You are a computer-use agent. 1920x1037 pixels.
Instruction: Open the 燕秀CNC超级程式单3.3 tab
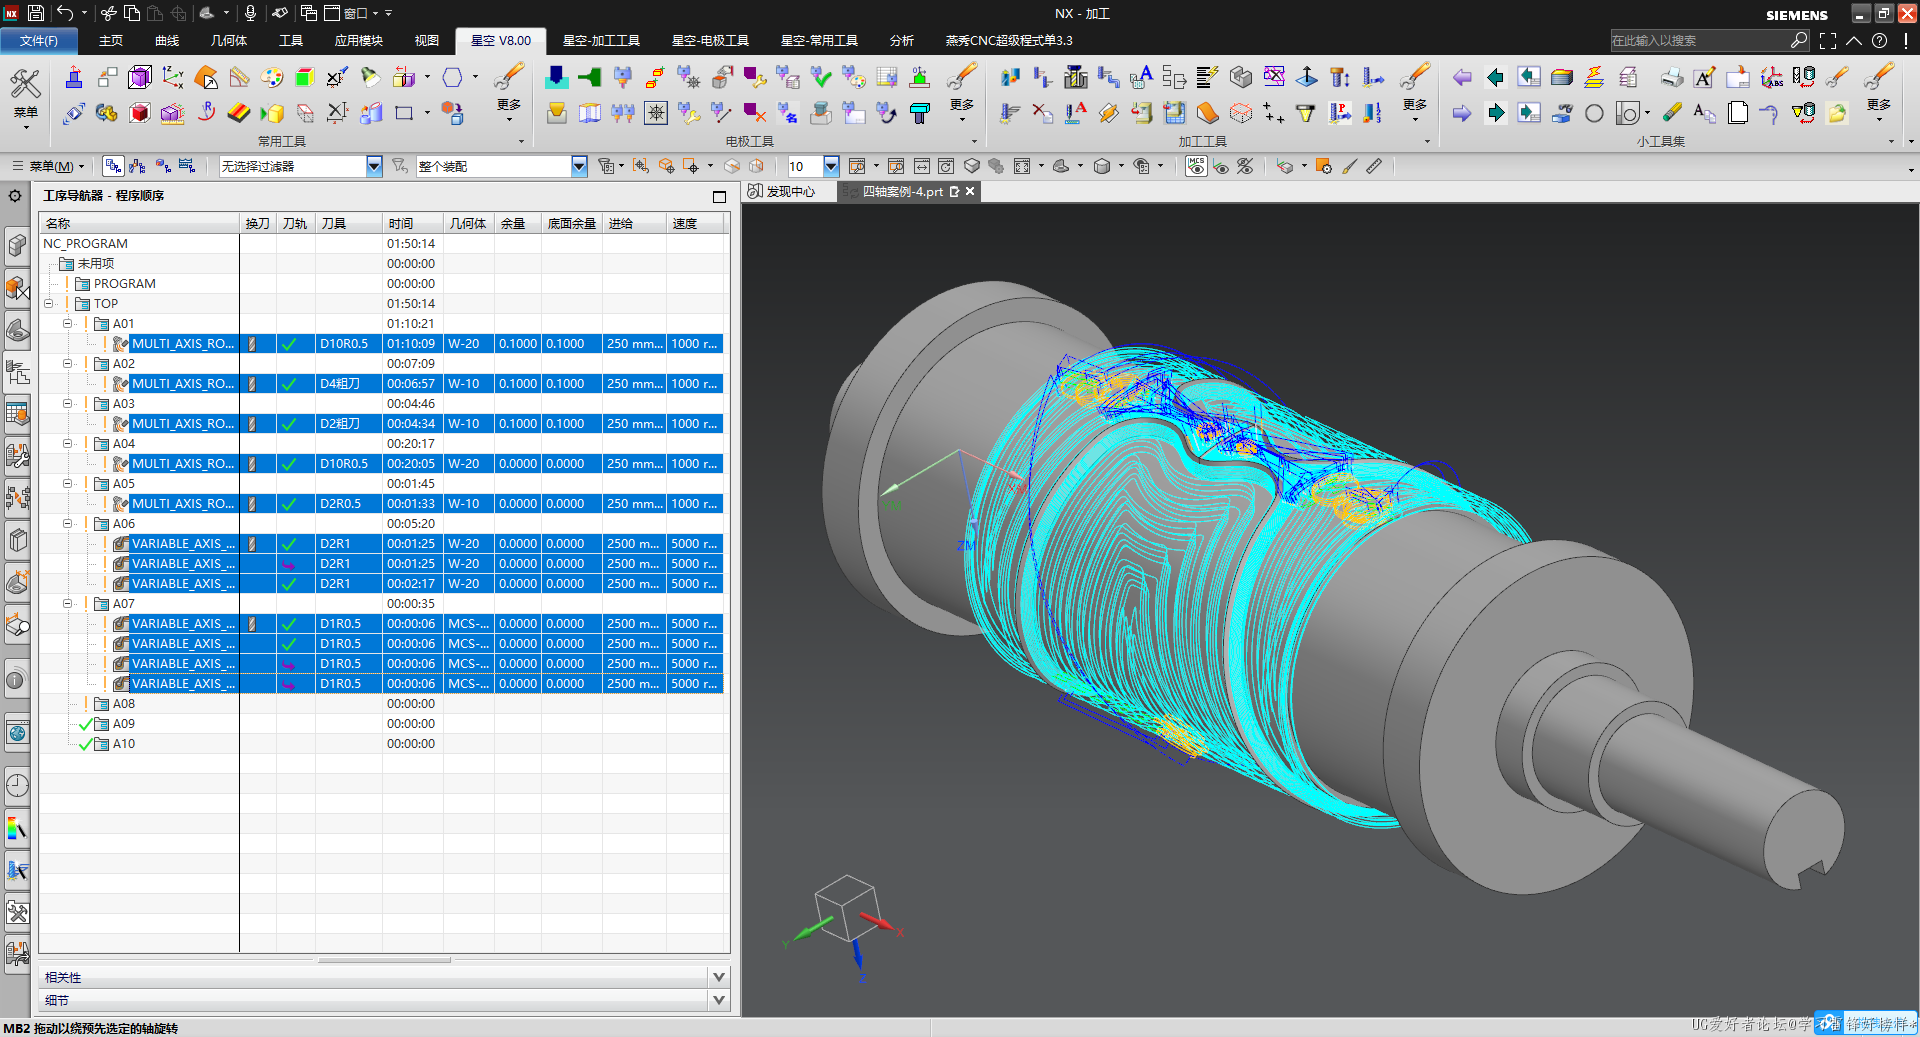point(1009,40)
